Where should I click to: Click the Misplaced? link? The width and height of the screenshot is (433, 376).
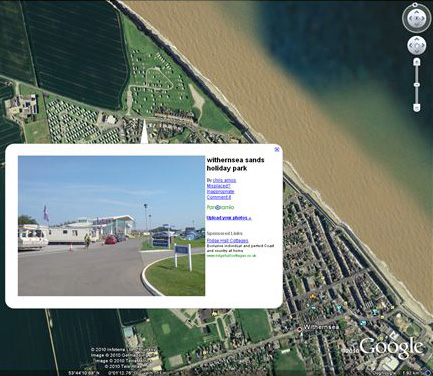[219, 186]
